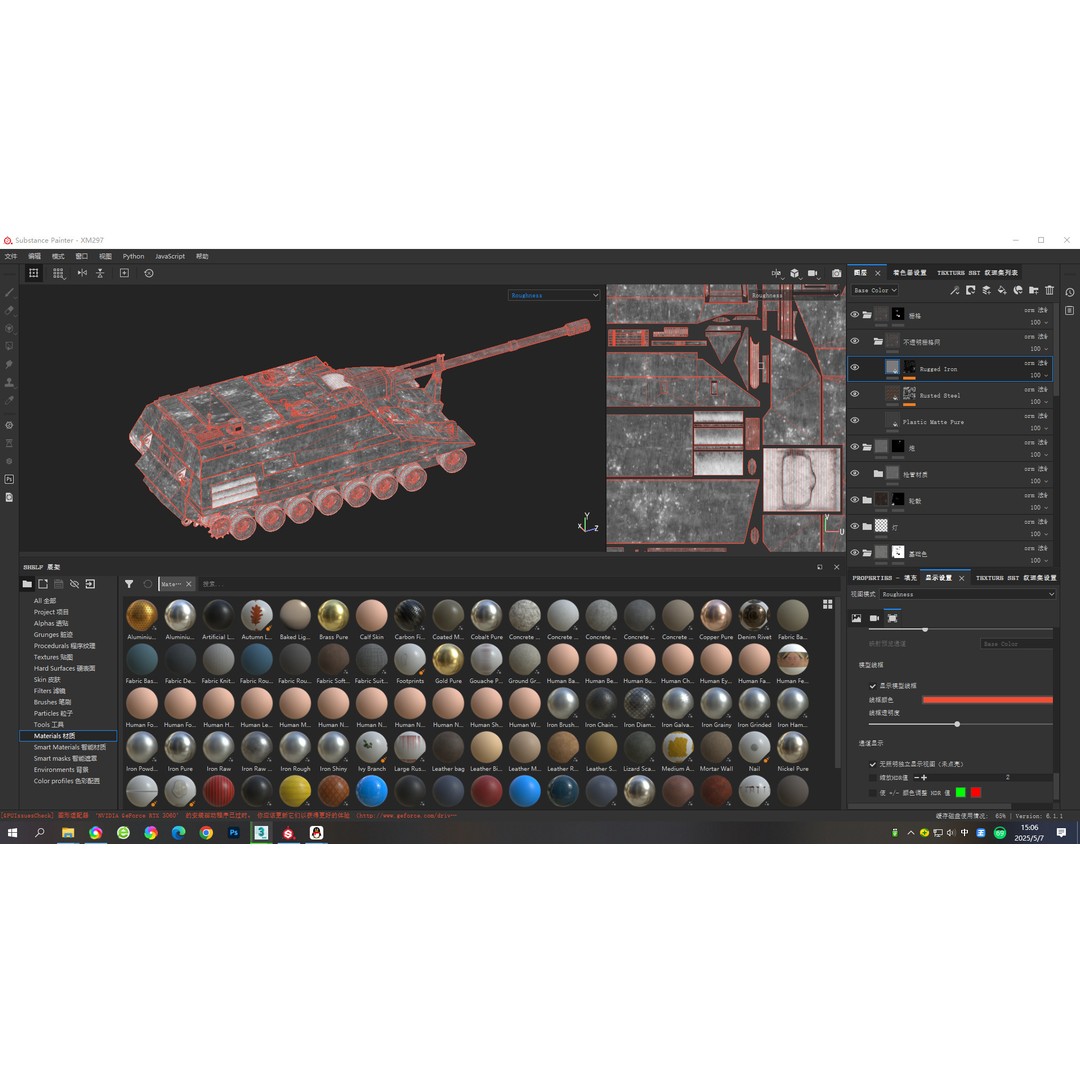Select Alphas in the shelf categories

51,623
